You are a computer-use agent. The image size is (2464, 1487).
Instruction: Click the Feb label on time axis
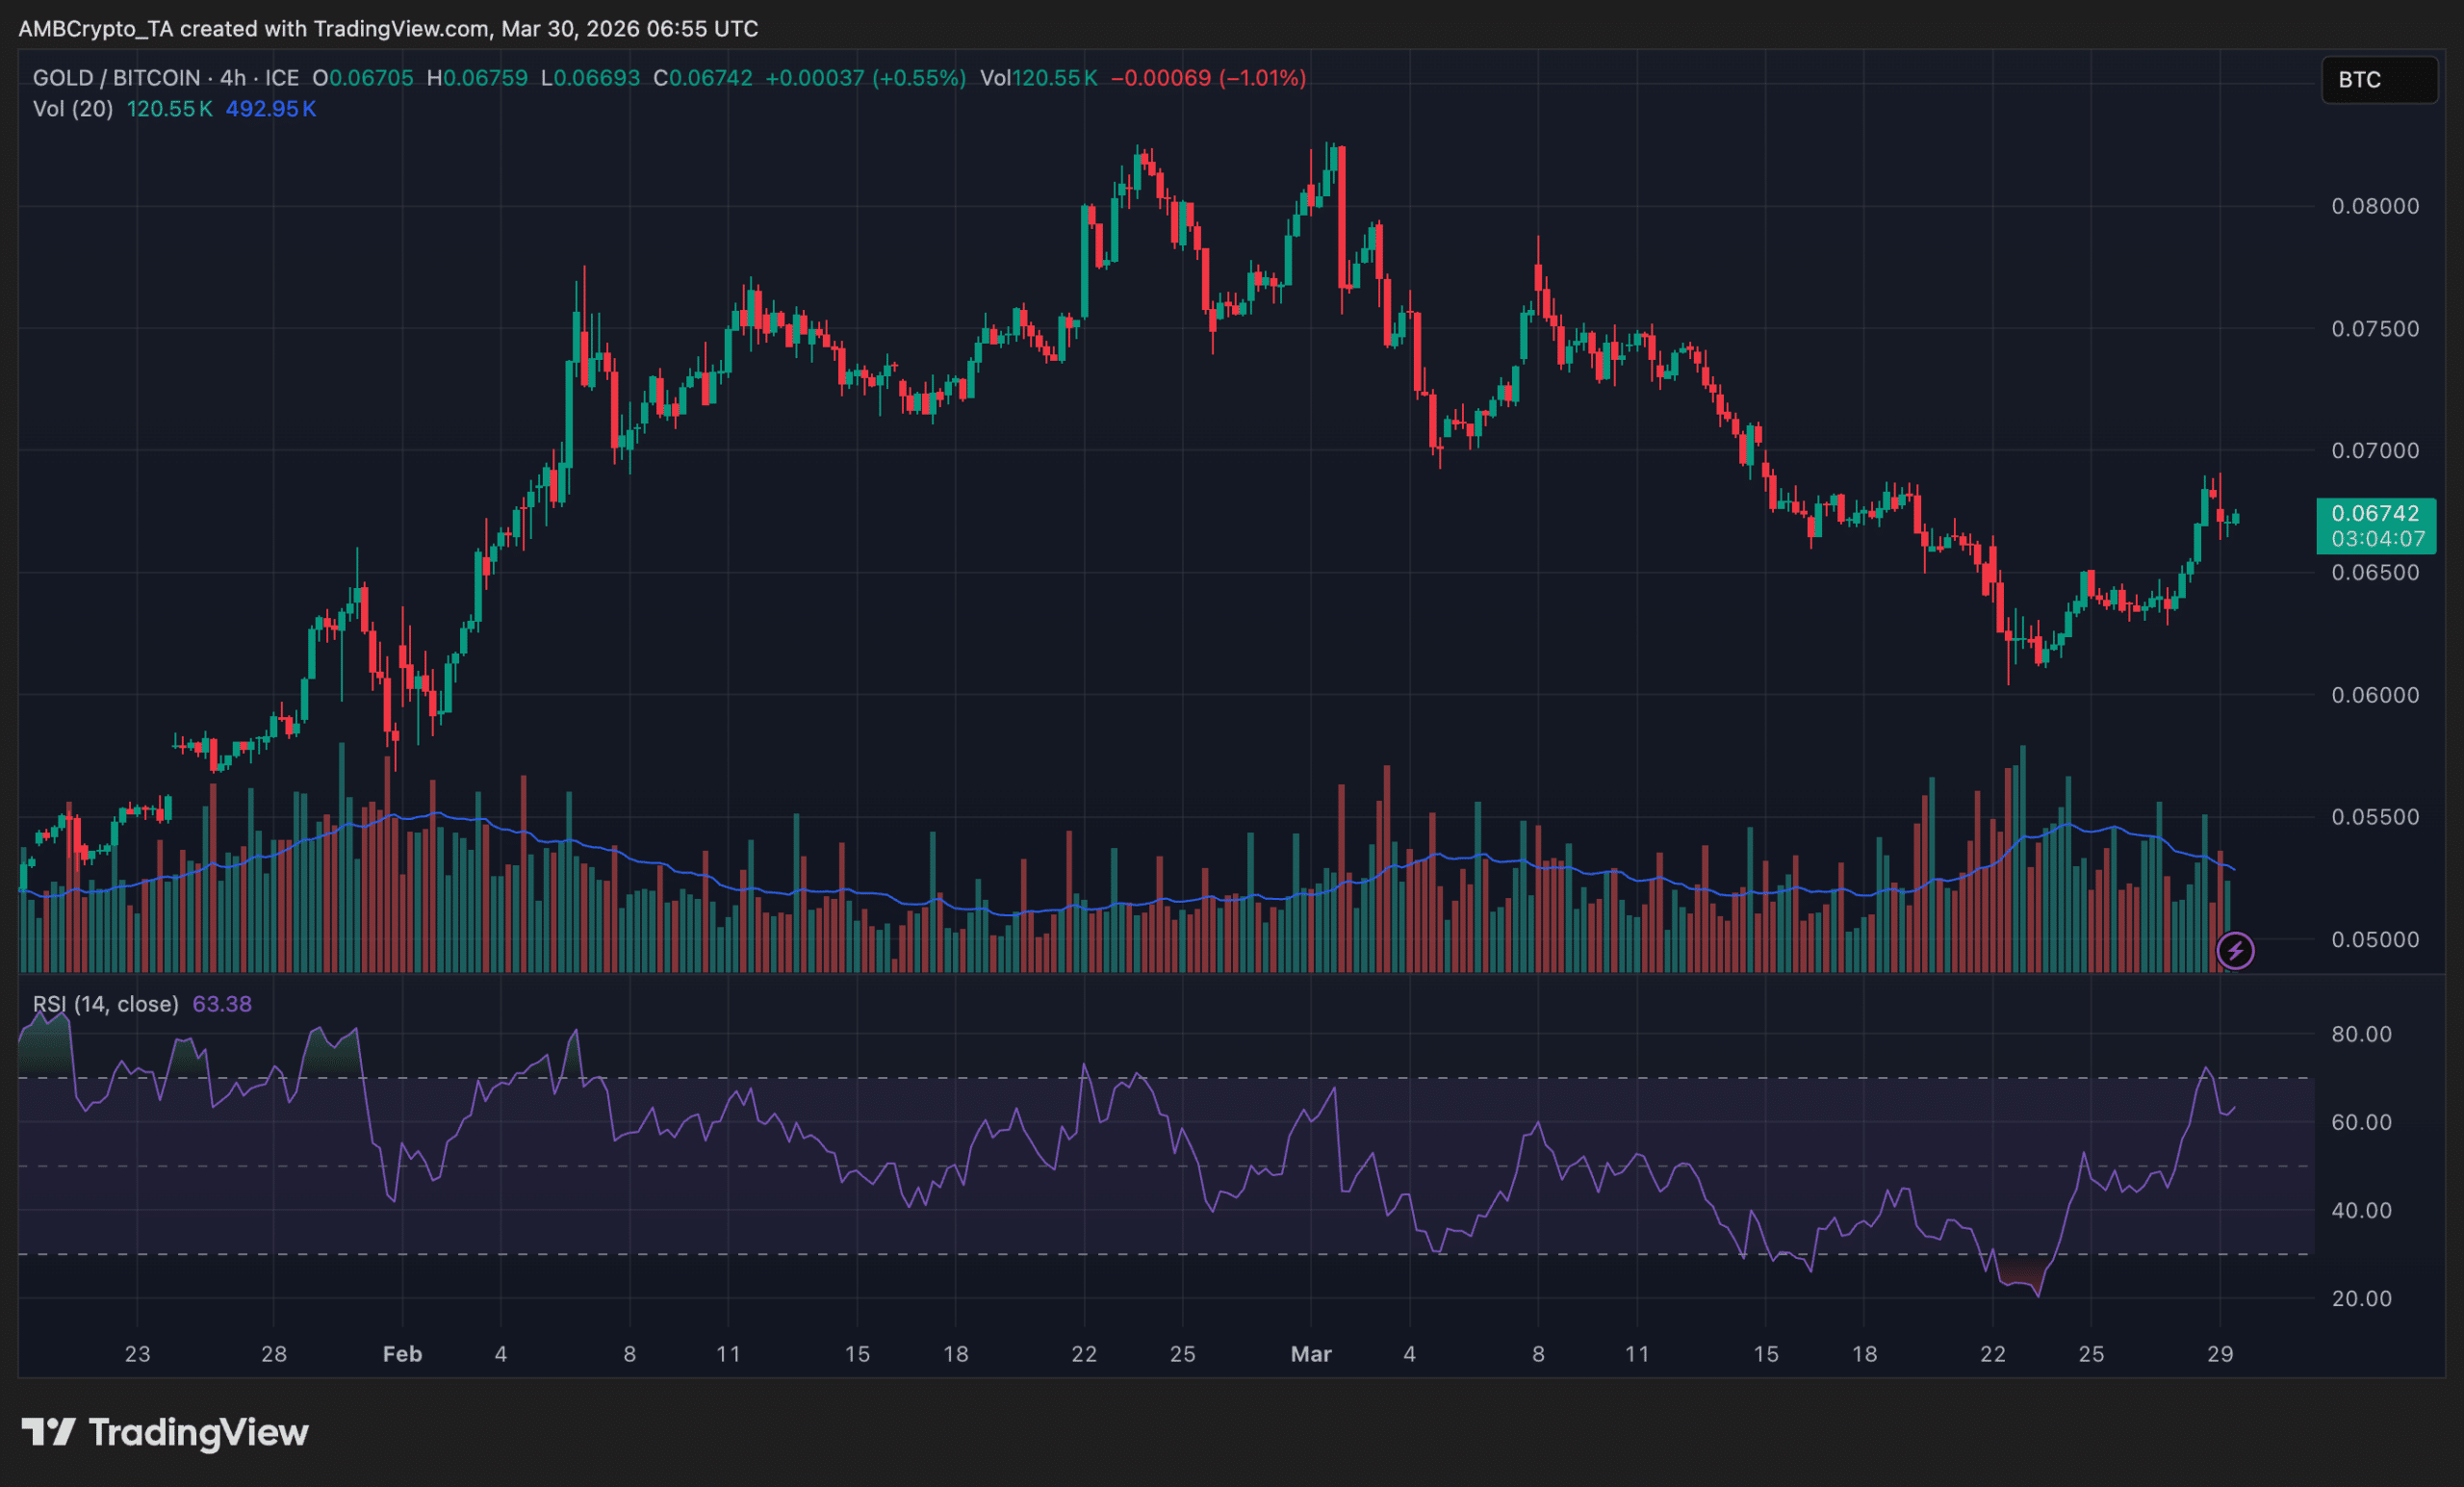coord(402,1354)
